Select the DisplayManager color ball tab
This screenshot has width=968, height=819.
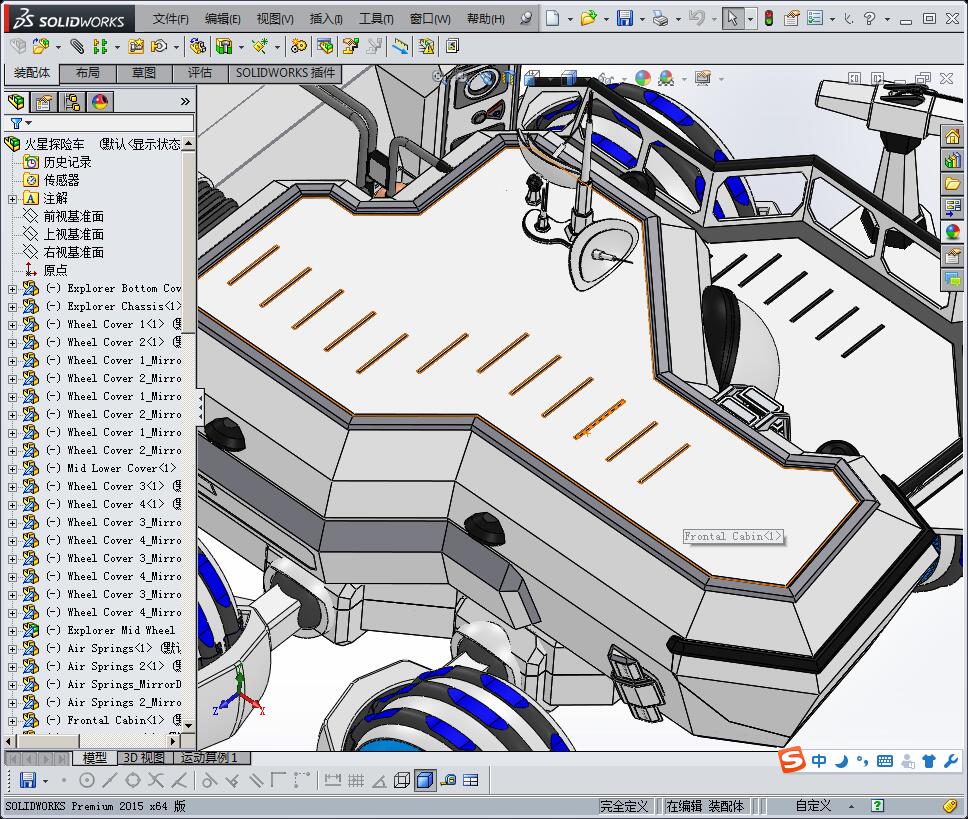[x=100, y=101]
